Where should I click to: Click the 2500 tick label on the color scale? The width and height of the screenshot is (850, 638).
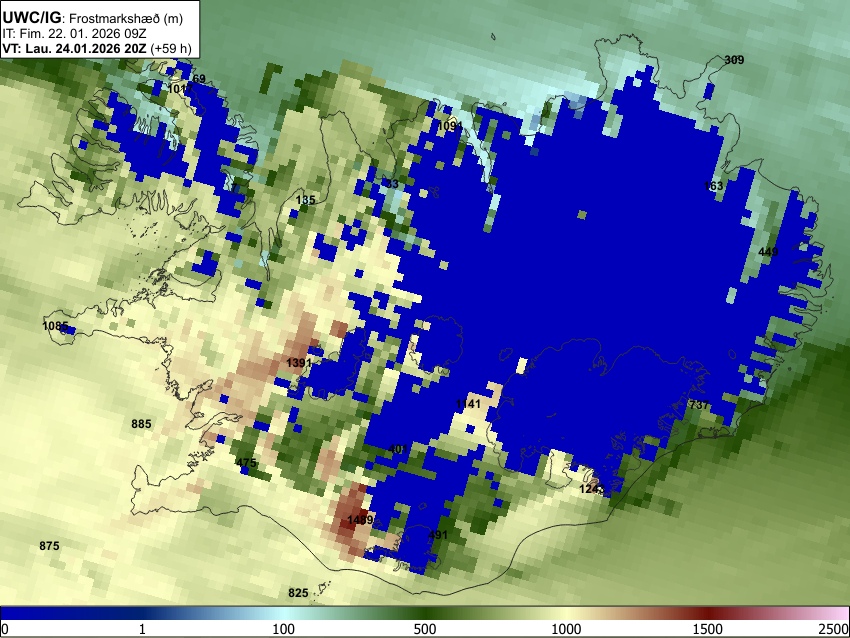point(835,629)
